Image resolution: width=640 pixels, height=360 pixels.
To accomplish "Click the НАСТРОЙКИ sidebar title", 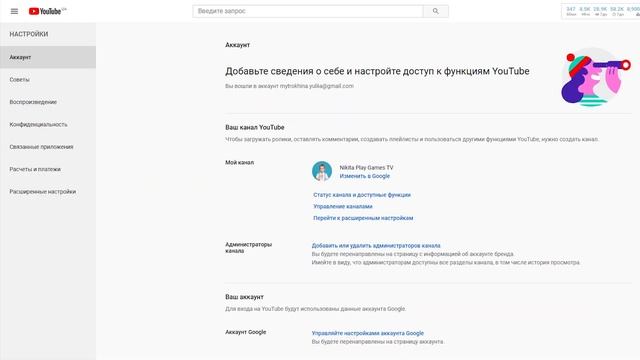I will 29,34.
